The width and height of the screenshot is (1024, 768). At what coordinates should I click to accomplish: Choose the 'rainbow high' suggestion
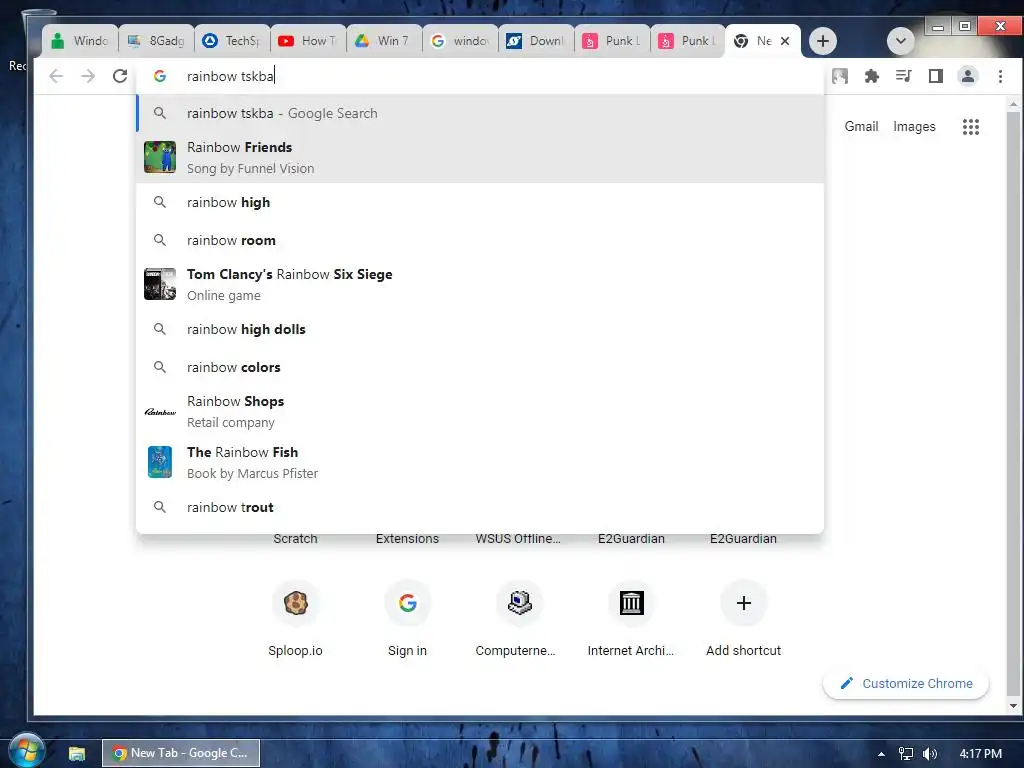[480, 202]
